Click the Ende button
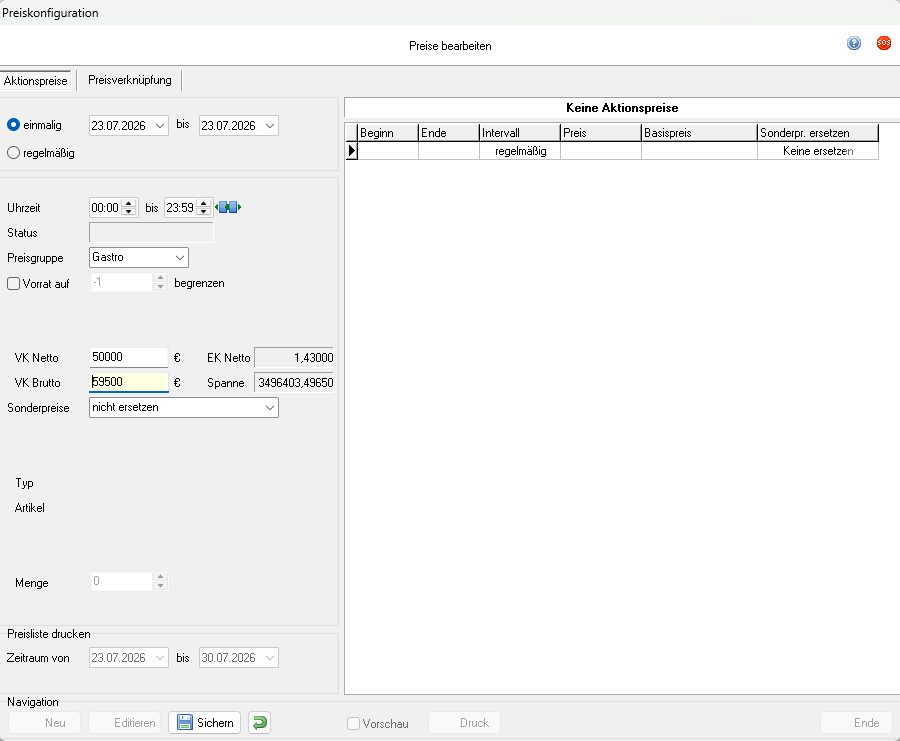900x741 pixels. [856, 723]
